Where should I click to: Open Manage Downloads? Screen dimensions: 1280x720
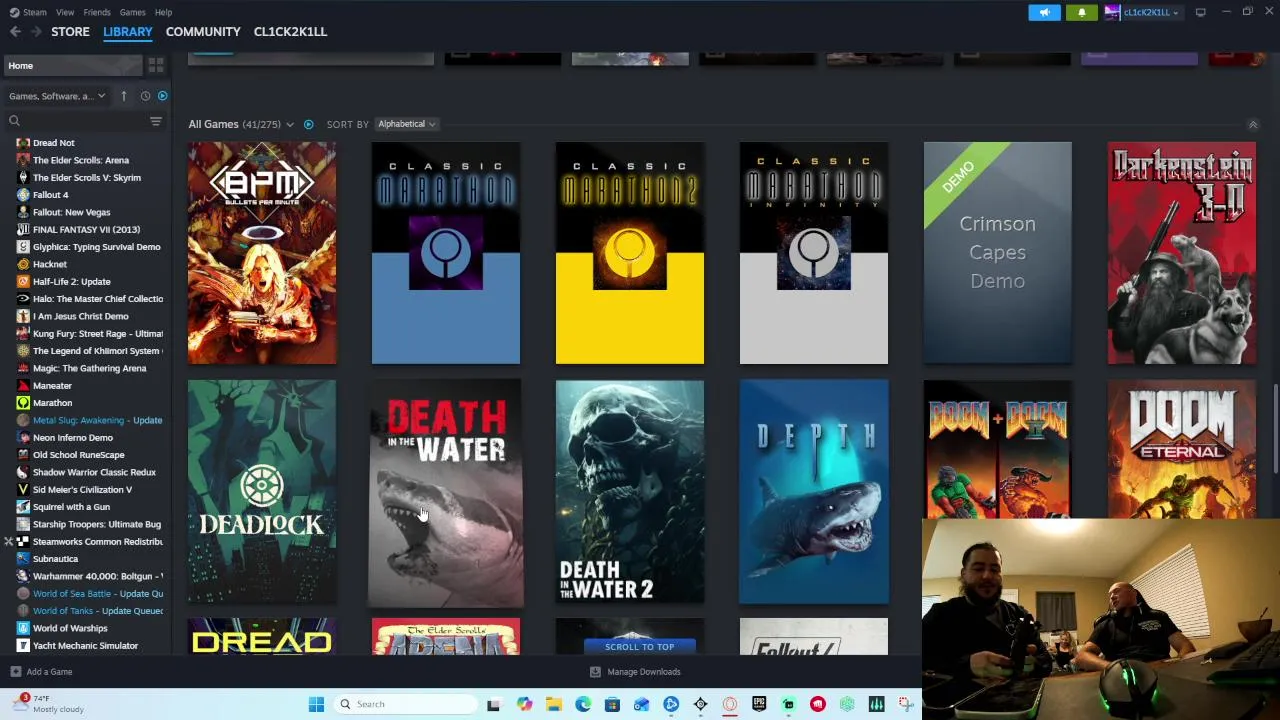636,672
